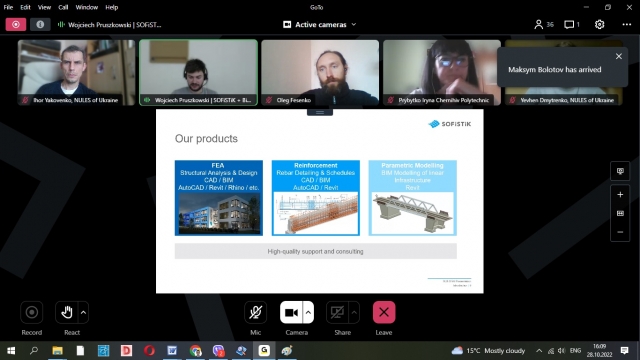
Task: Turn off the camera
Action: [291, 313]
